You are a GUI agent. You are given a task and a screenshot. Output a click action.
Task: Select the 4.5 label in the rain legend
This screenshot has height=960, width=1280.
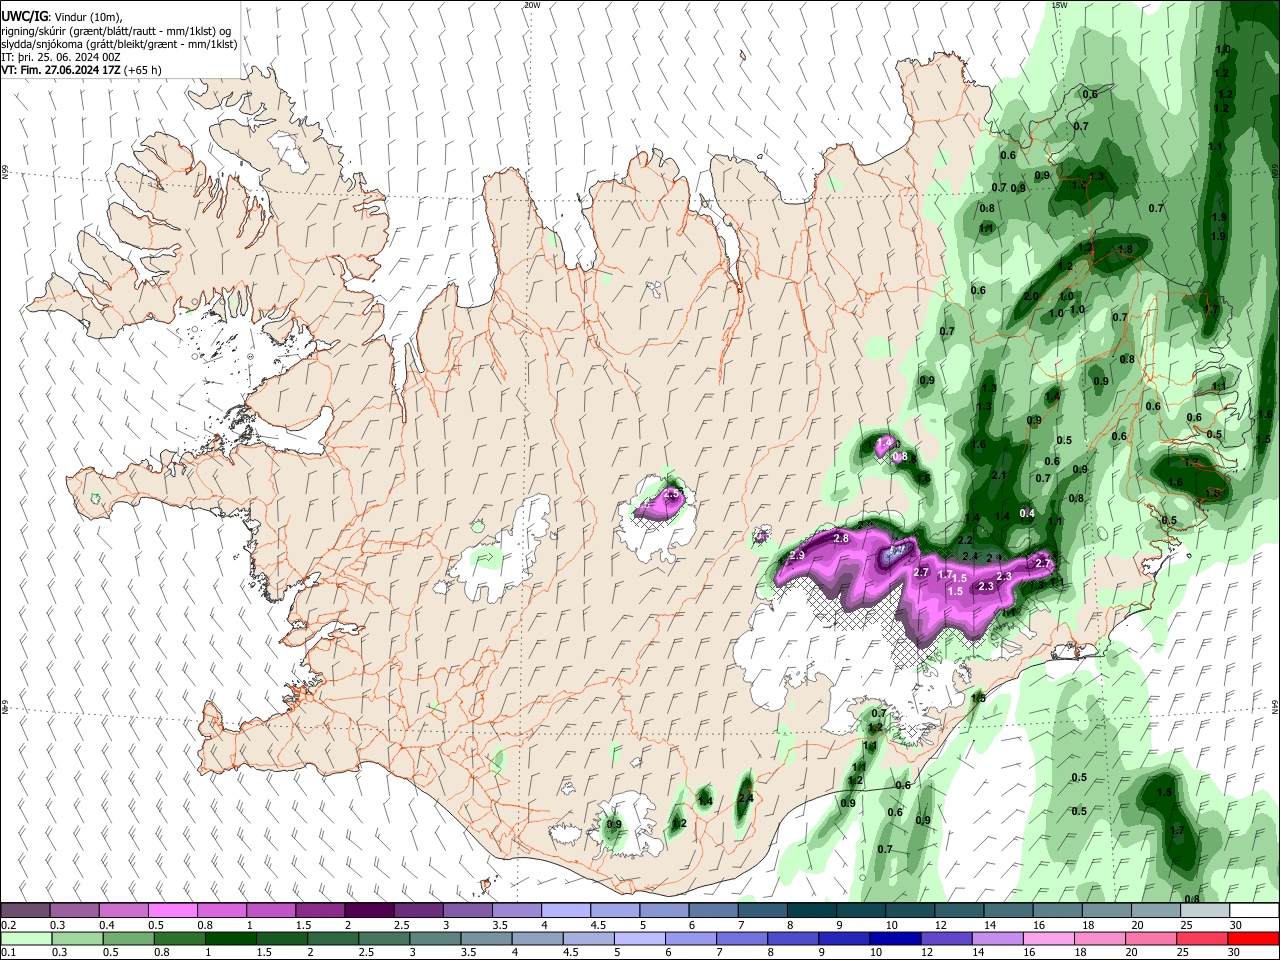click(570, 953)
